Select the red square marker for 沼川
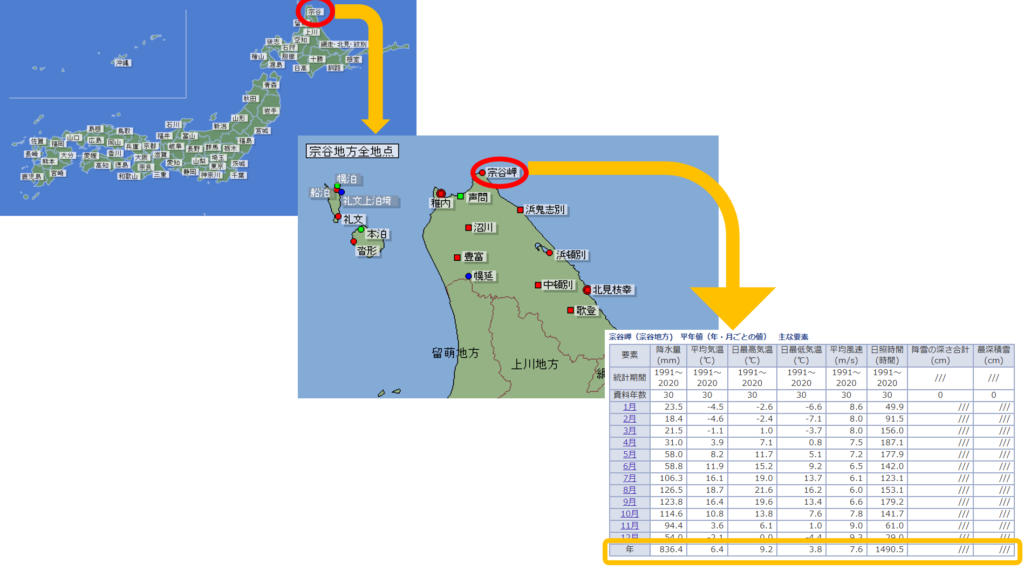 [466, 227]
